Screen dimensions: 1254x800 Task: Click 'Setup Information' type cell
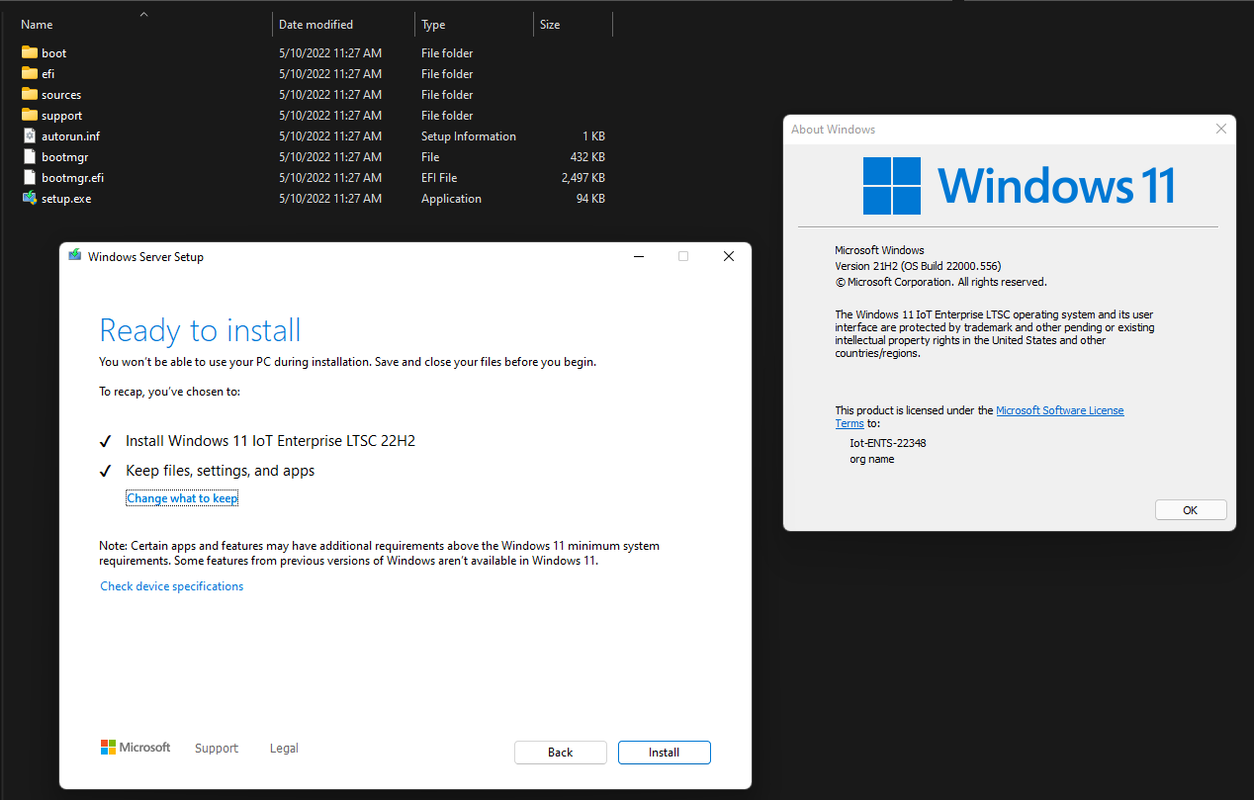coord(469,136)
